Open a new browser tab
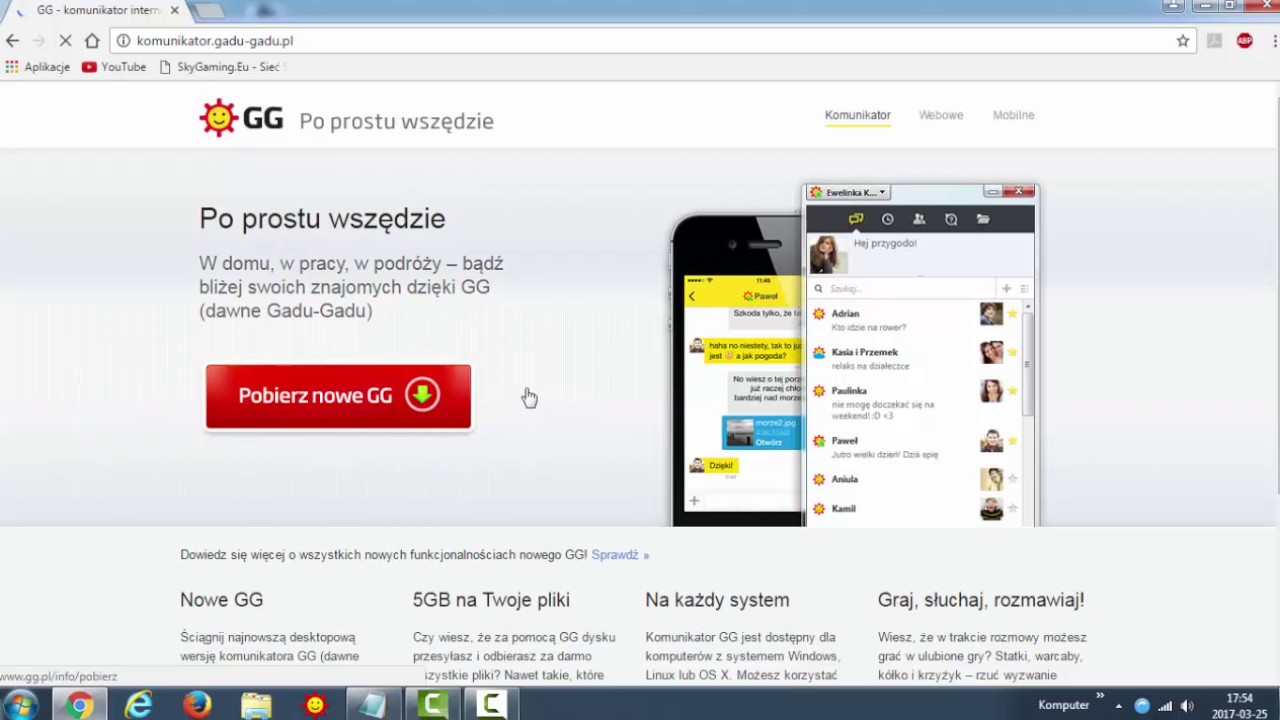This screenshot has height=720, width=1280. [x=208, y=10]
